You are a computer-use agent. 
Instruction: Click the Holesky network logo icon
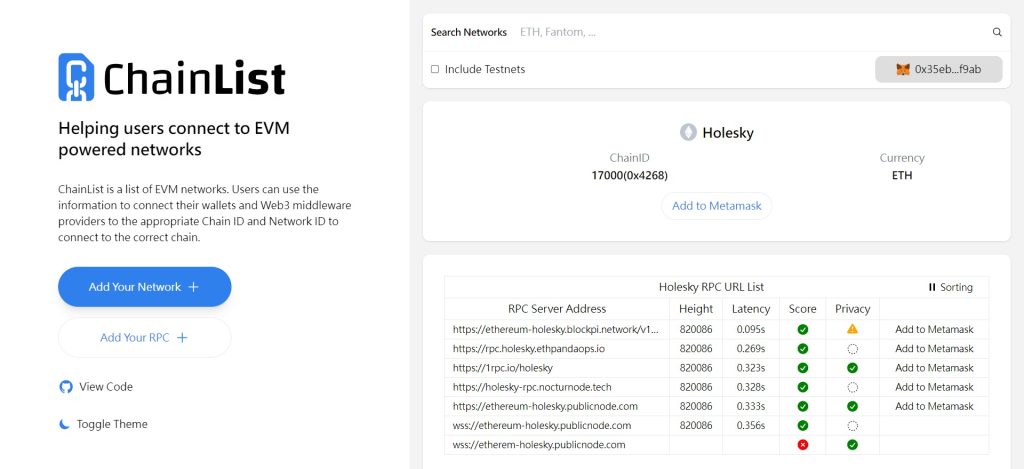(688, 132)
